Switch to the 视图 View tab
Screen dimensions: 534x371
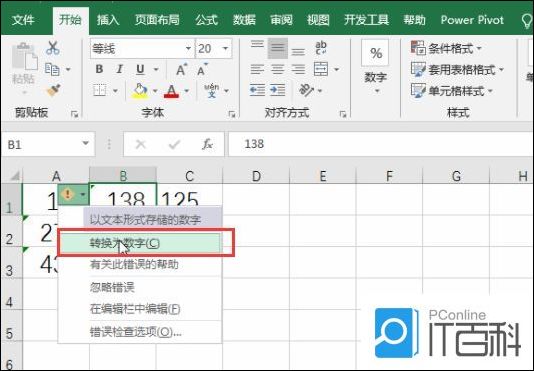pyautogui.click(x=318, y=20)
